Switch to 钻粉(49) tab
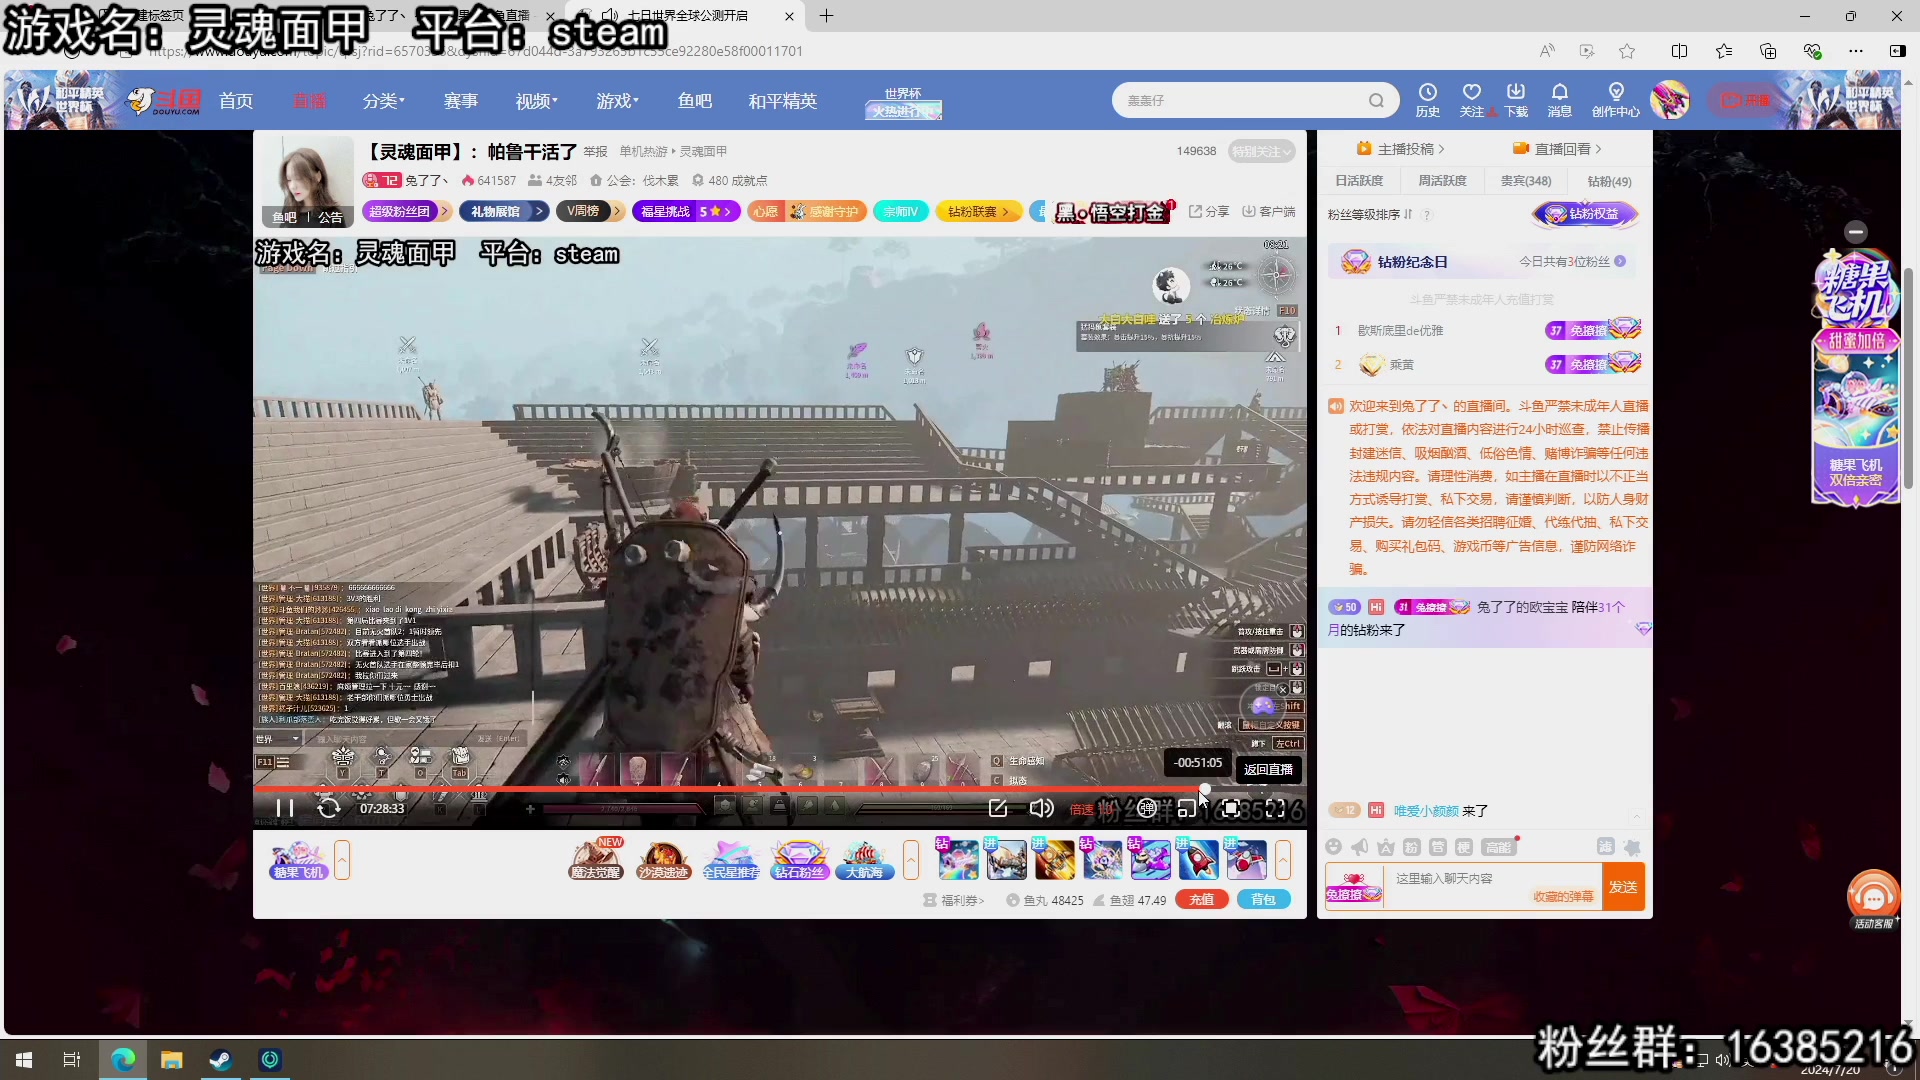1920x1080 pixels. coord(1609,181)
